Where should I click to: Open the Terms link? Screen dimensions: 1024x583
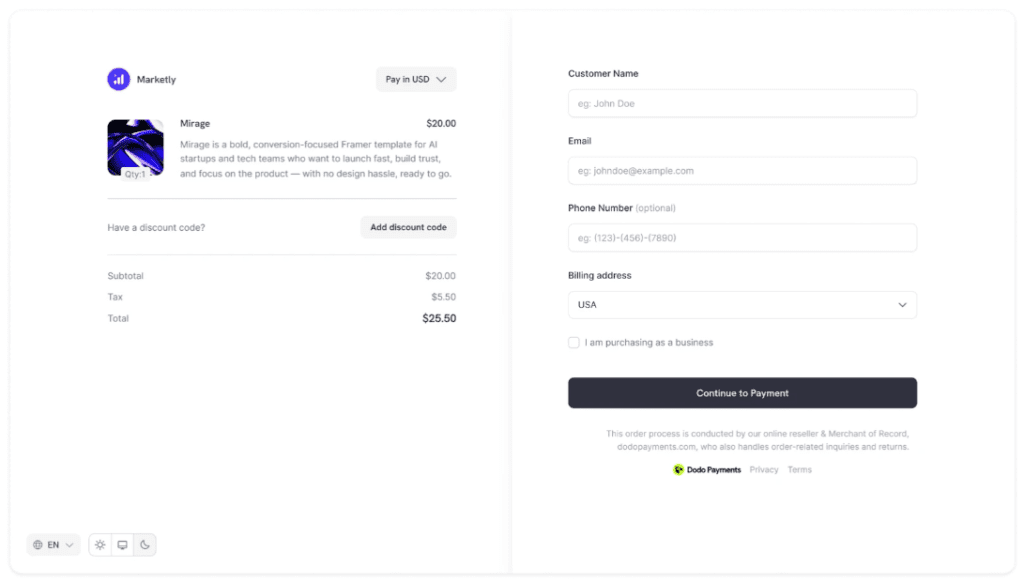click(800, 470)
